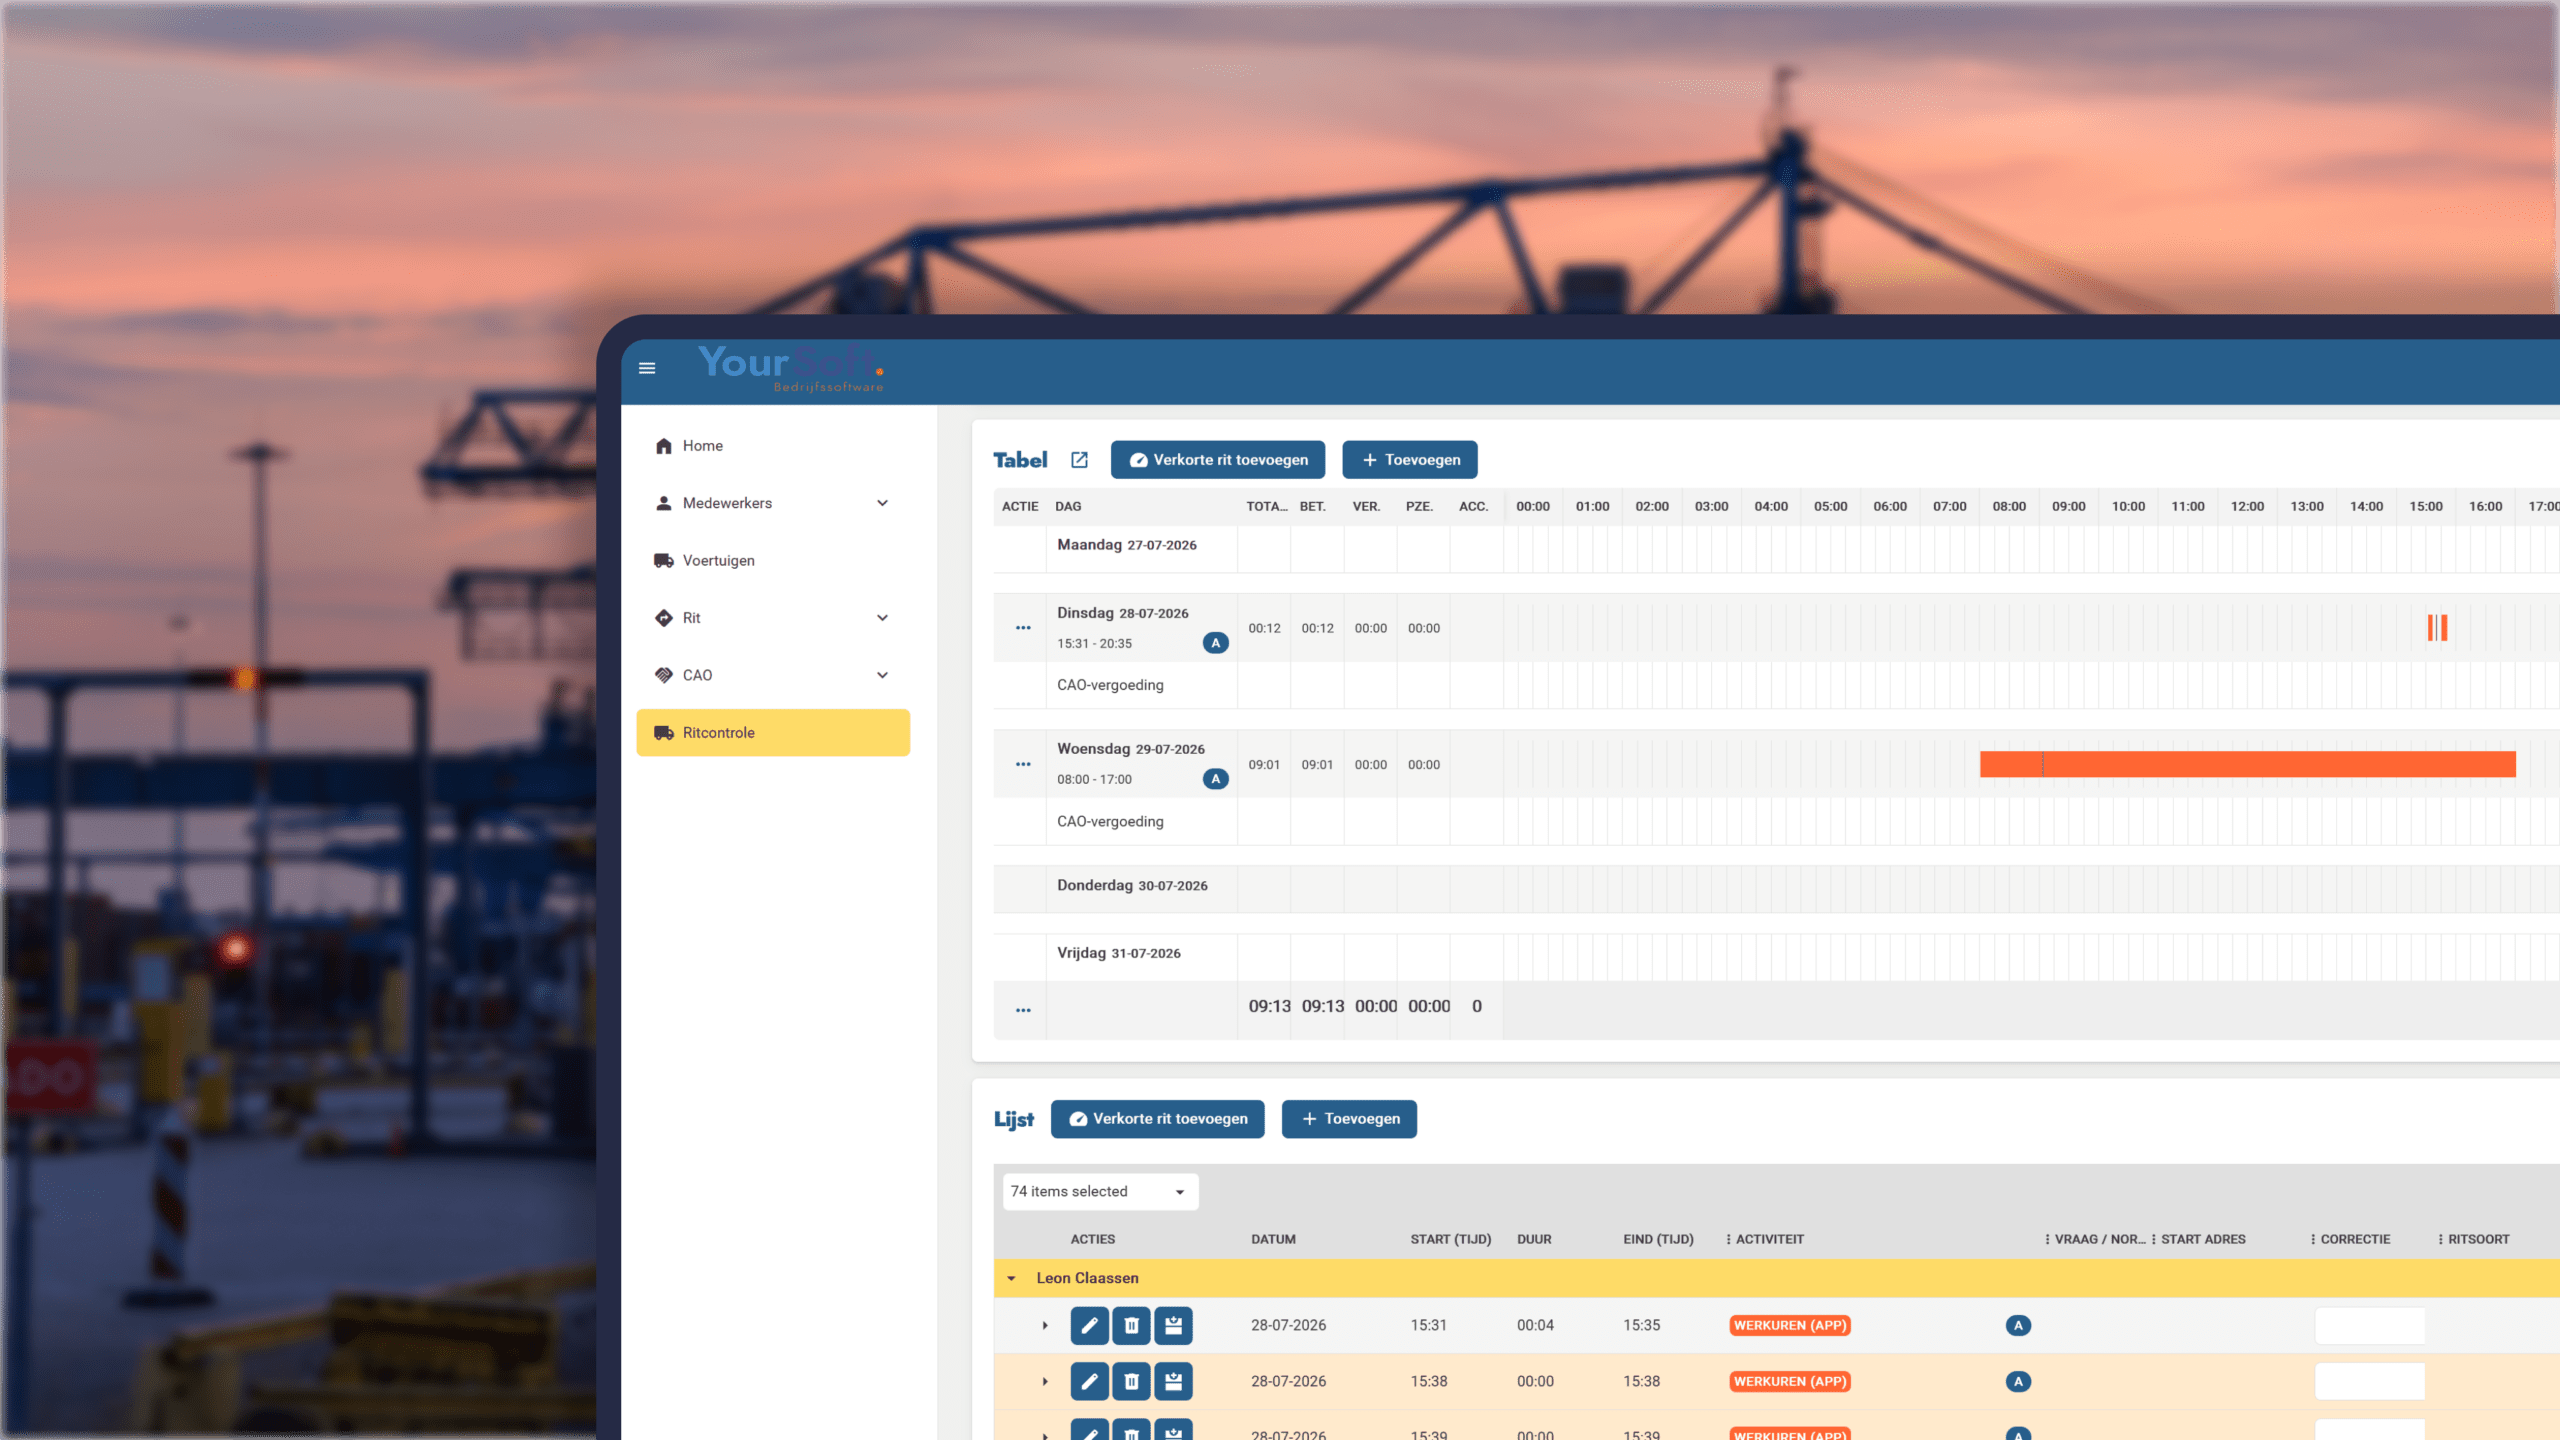Image resolution: width=2560 pixels, height=1440 pixels.
Task: Click 'Verkorte rit toevoegen' in Lijst section
Action: tap(1158, 1119)
